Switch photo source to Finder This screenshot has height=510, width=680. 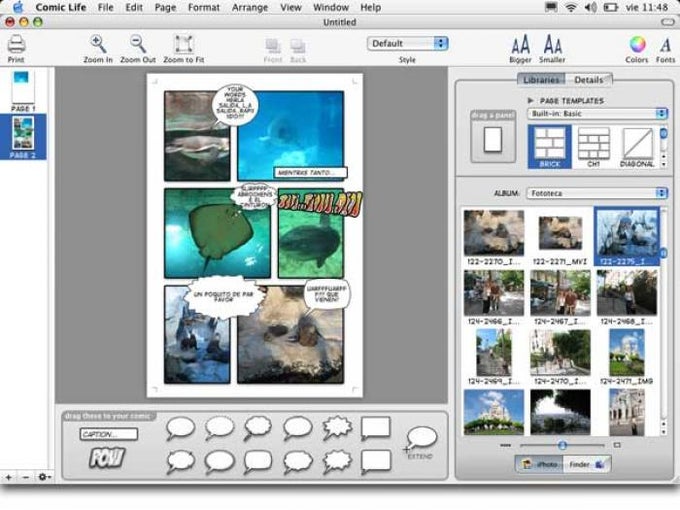pyautogui.click(x=586, y=464)
